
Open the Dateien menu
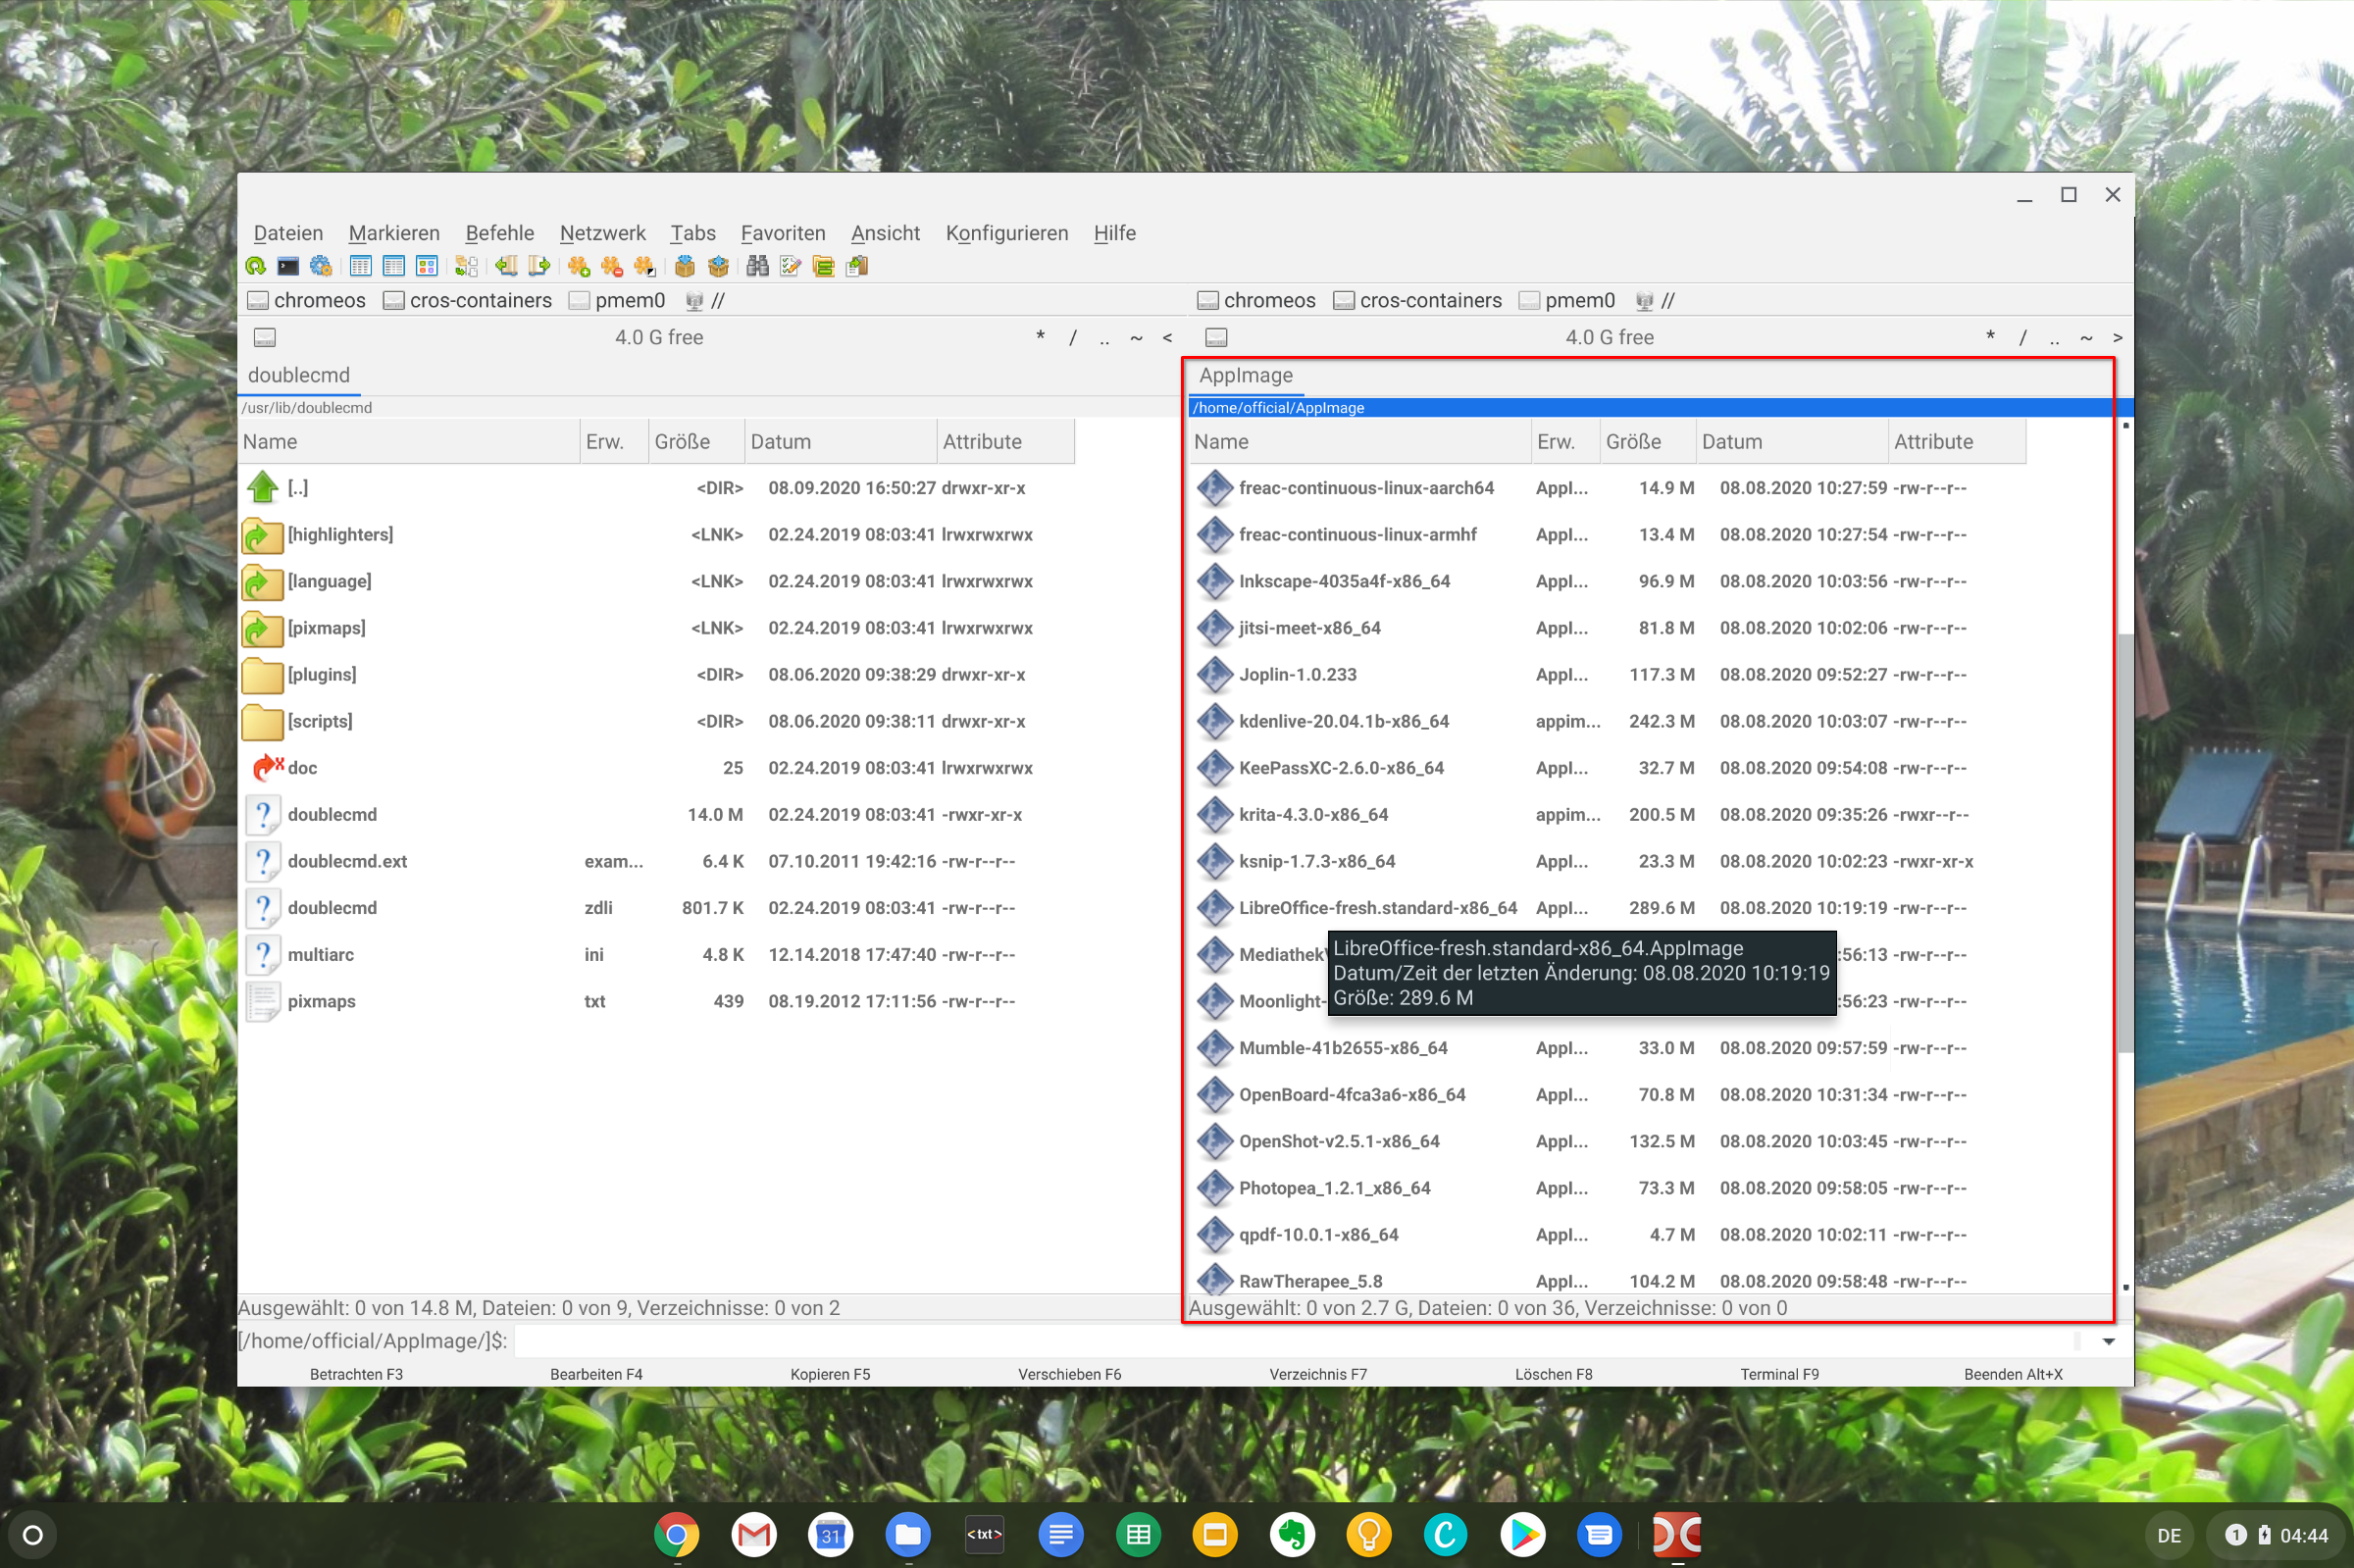288,233
